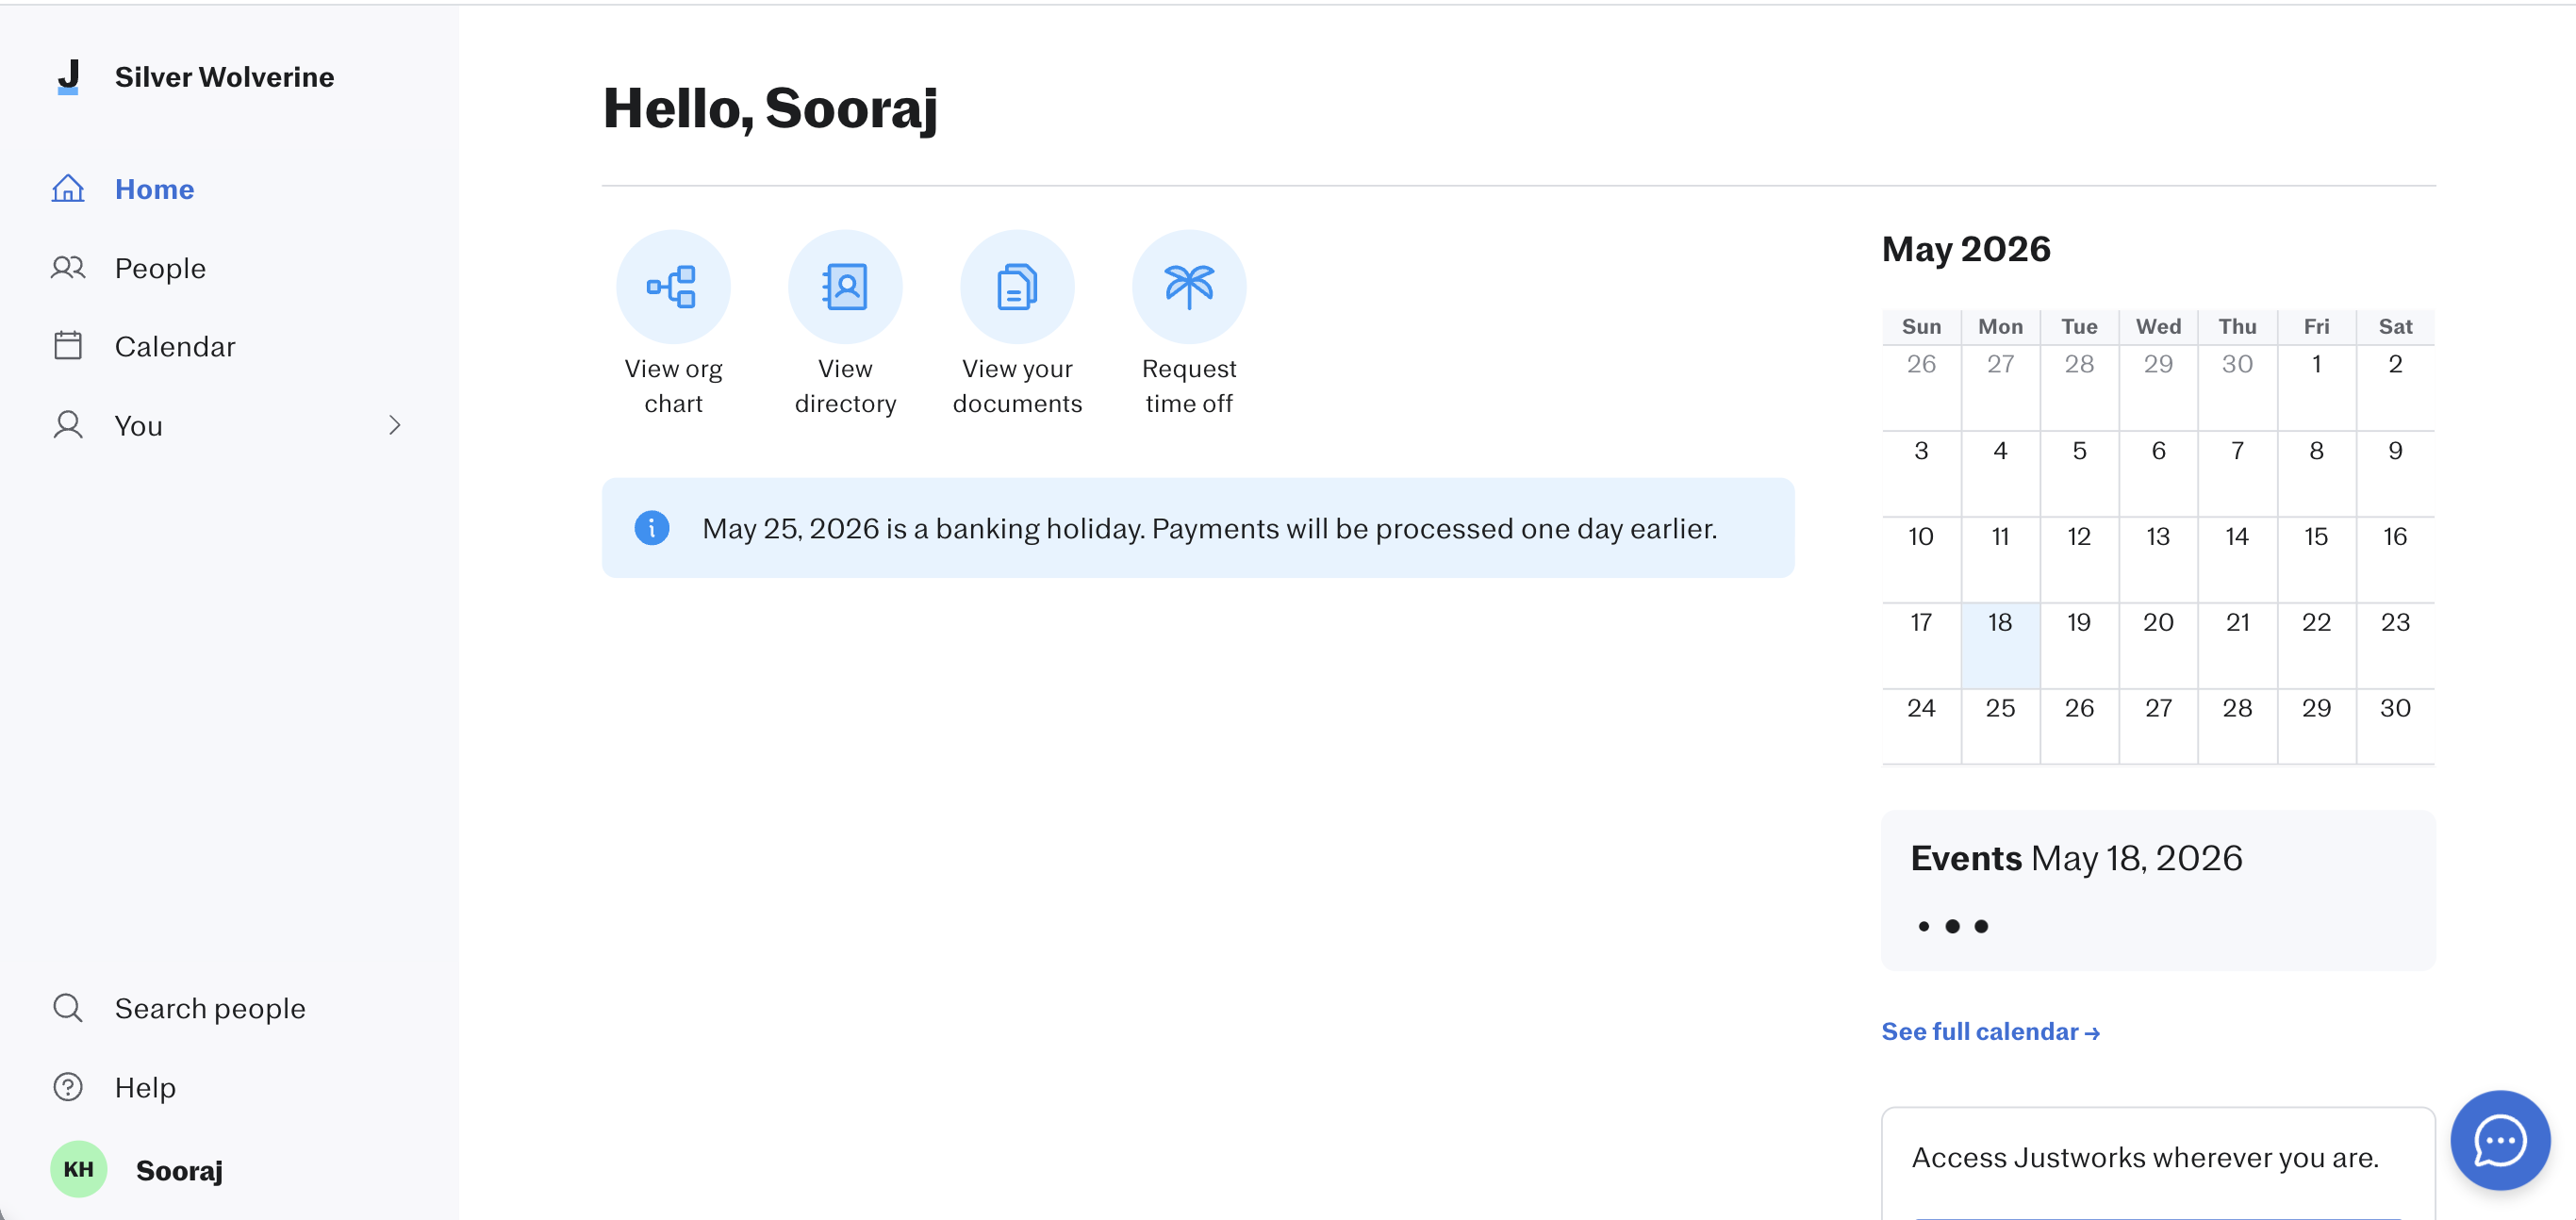Click the Wed column header
2576x1220 pixels.
tap(2158, 326)
